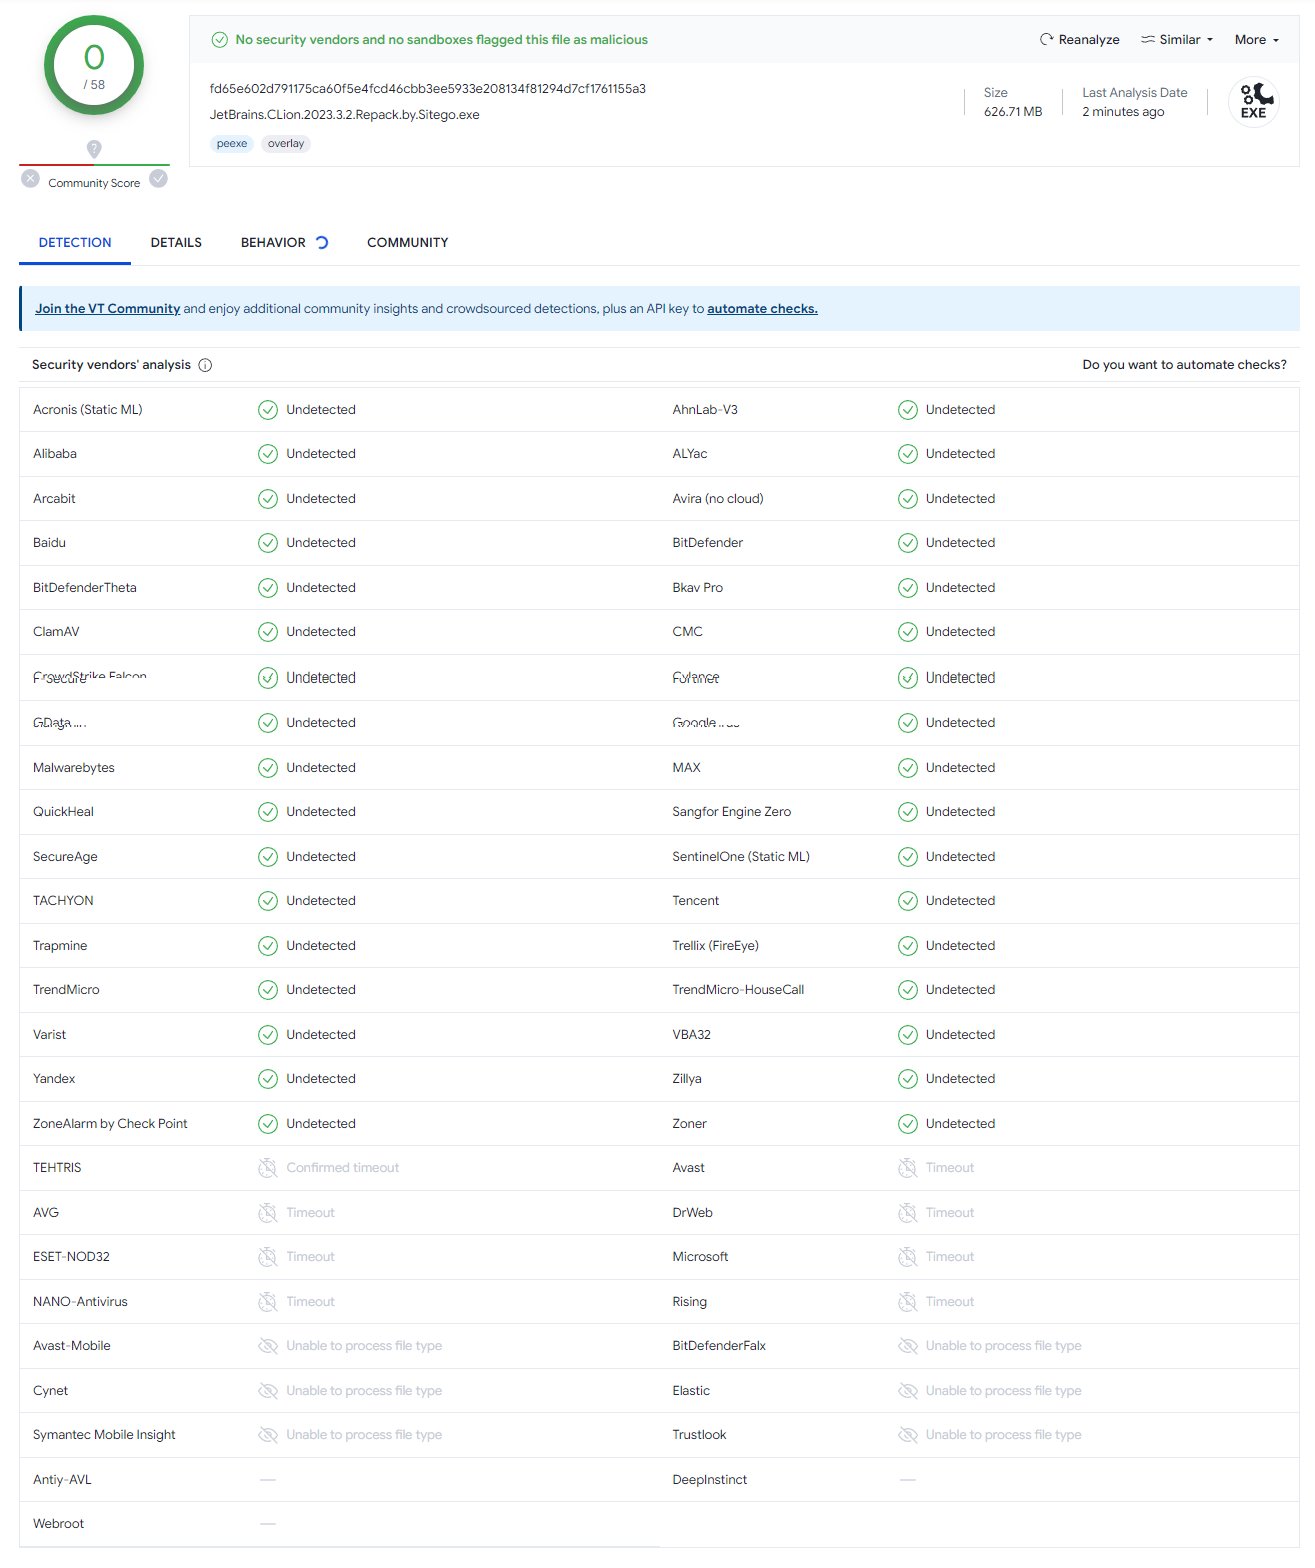Click the overlay tag chip
The height and width of the screenshot is (1568, 1315).
coord(286,144)
